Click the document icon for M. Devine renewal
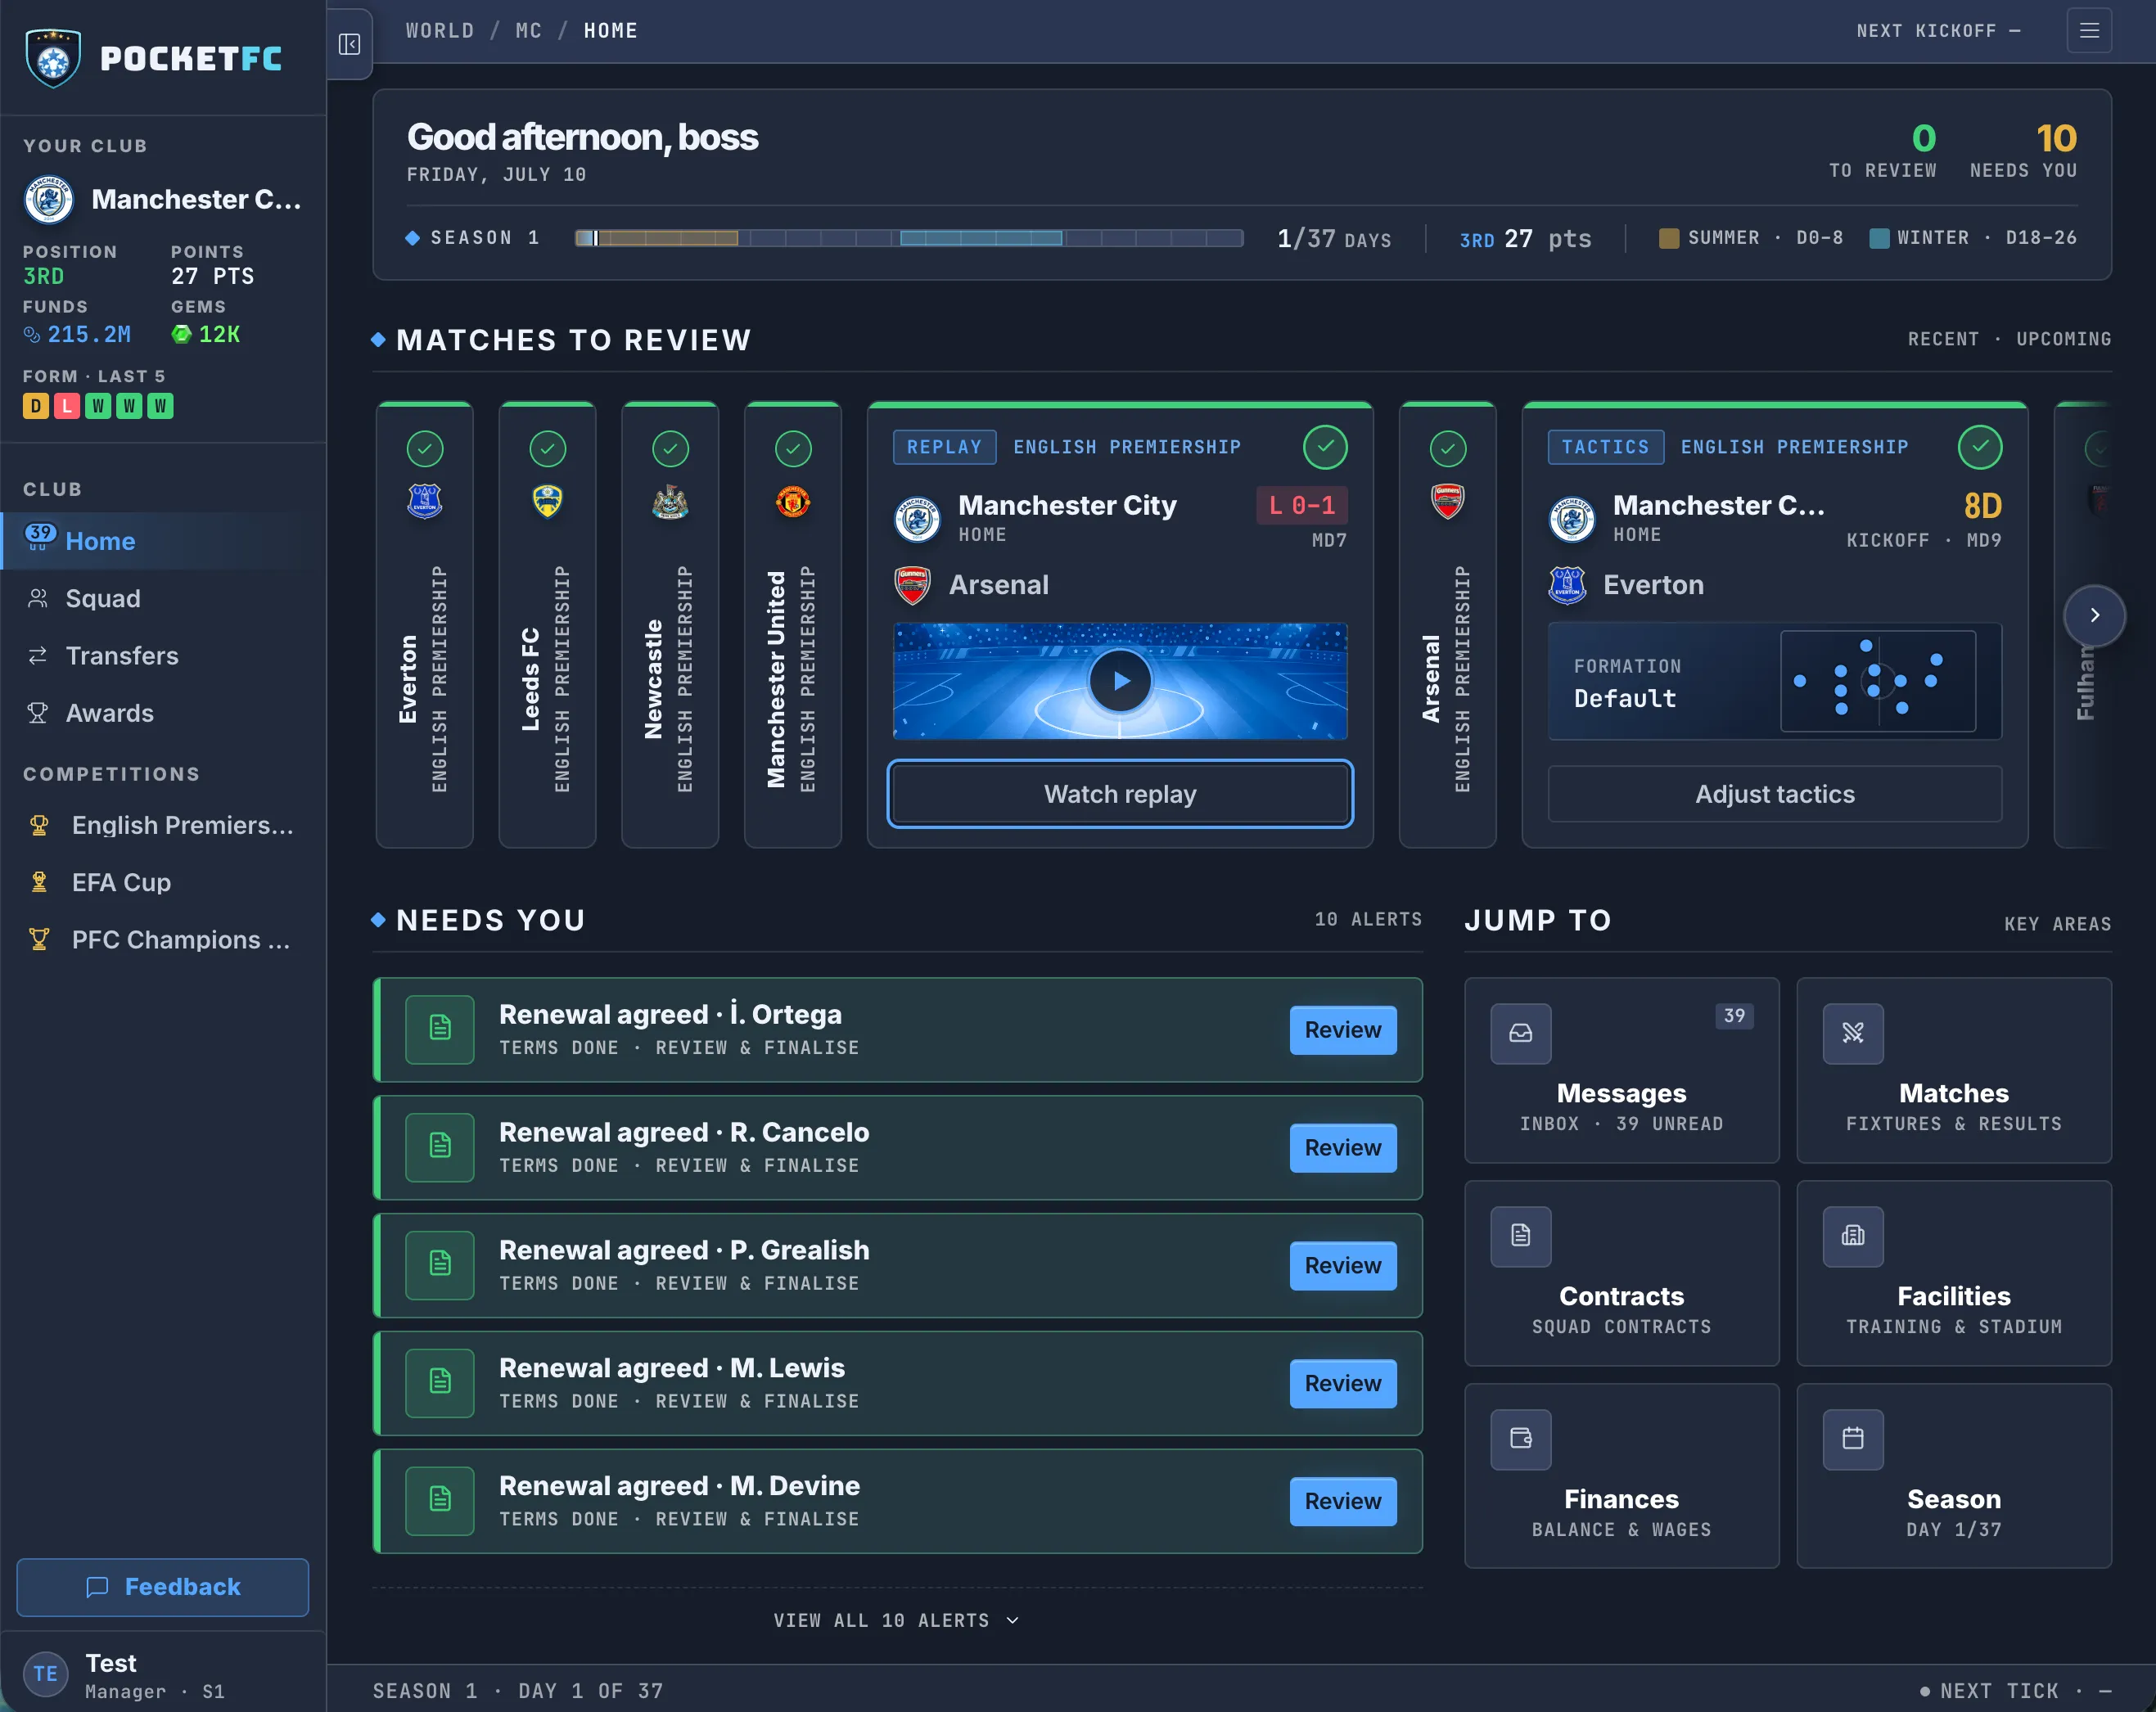 [440, 1500]
